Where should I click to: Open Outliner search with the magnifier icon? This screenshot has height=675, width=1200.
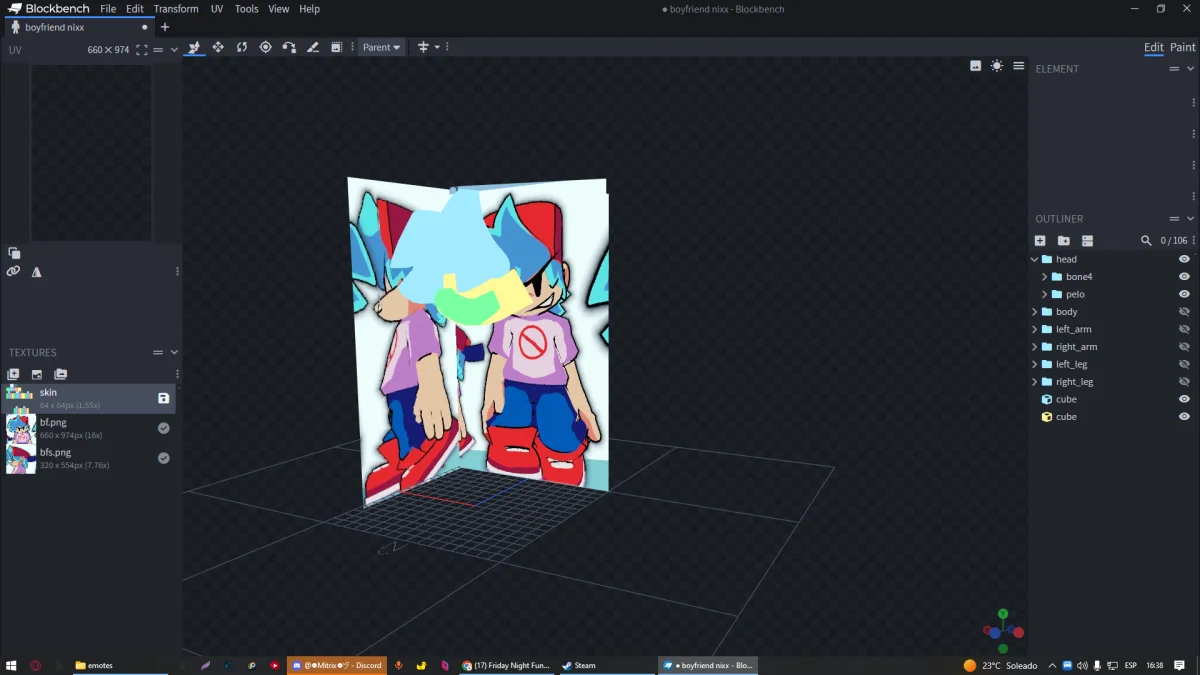pyautogui.click(x=1146, y=241)
